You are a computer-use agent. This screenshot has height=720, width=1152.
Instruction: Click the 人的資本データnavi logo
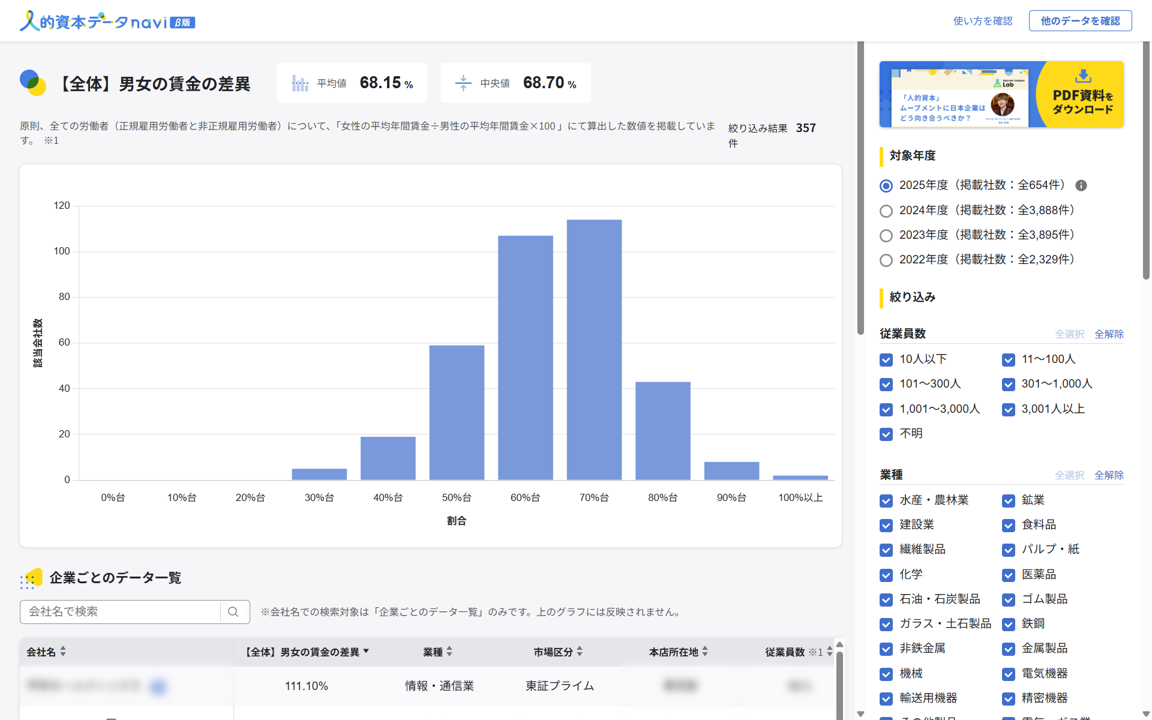tap(107, 21)
